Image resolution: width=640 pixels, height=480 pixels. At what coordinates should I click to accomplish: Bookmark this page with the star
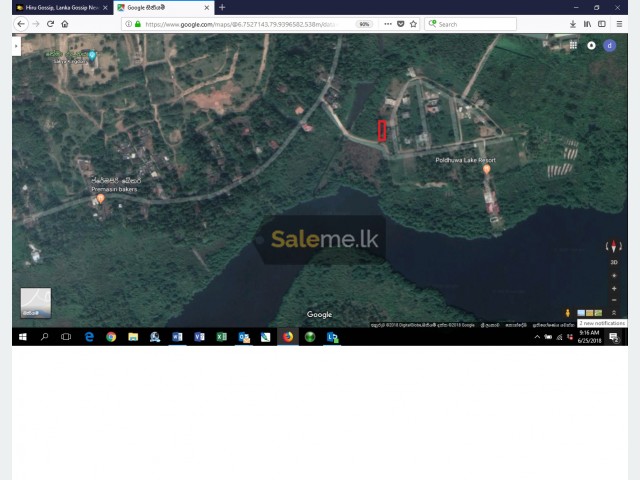[413, 24]
